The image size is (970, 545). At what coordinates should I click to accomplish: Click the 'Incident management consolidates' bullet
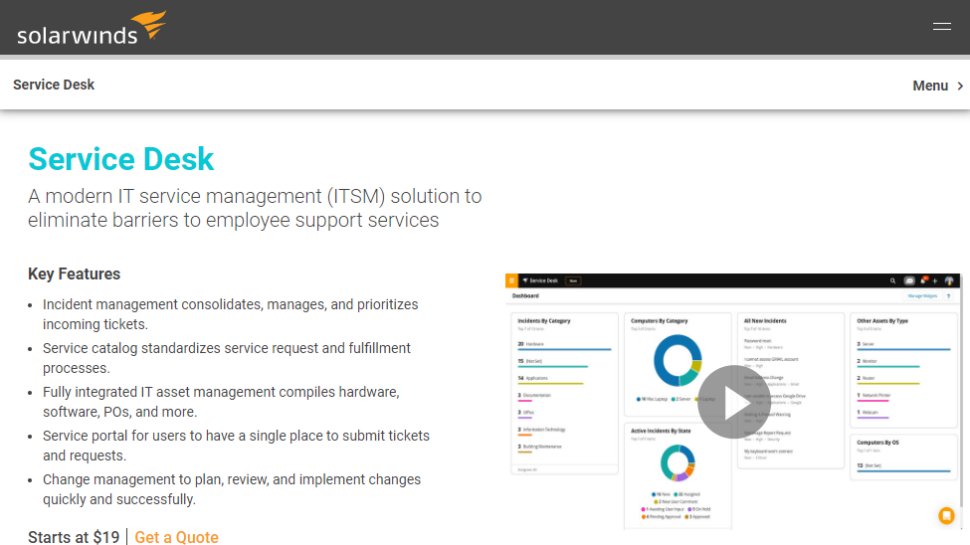[x=230, y=314]
